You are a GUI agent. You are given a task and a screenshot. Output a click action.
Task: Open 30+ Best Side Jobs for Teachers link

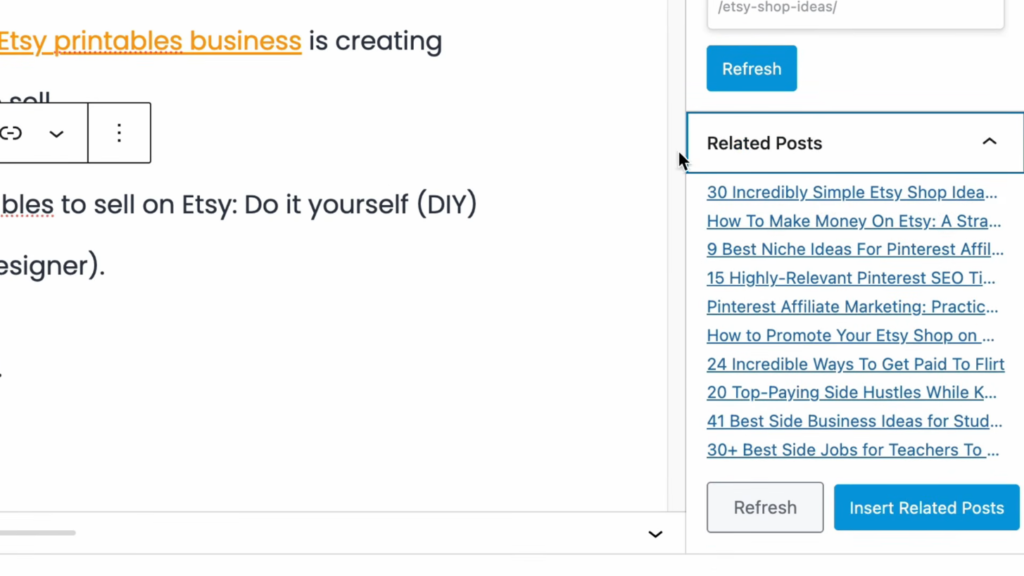[852, 450]
